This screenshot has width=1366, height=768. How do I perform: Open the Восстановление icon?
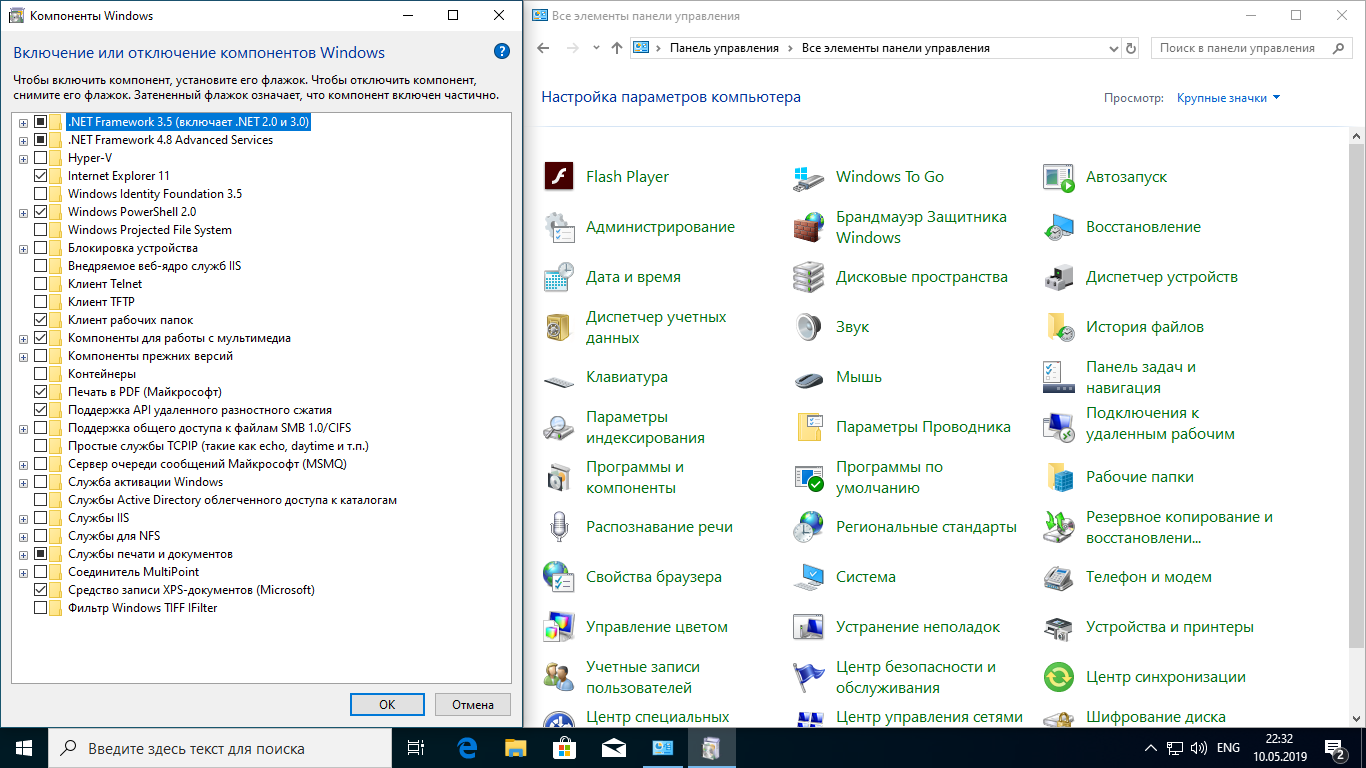pos(1058,227)
